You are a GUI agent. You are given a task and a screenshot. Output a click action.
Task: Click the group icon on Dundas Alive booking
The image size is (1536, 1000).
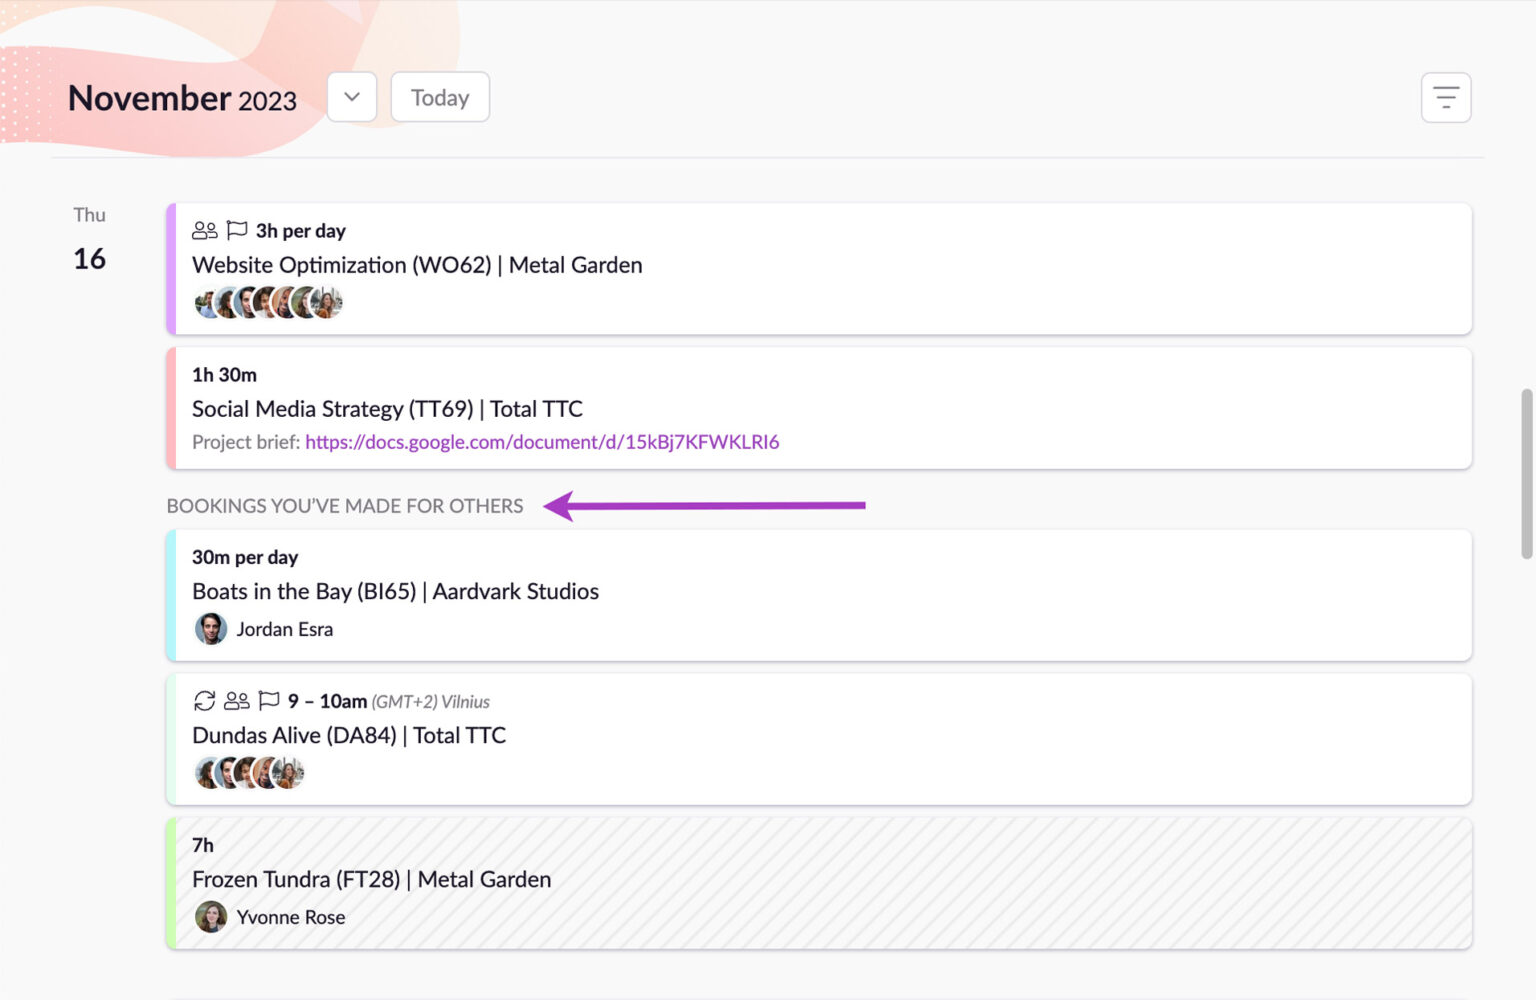point(237,701)
